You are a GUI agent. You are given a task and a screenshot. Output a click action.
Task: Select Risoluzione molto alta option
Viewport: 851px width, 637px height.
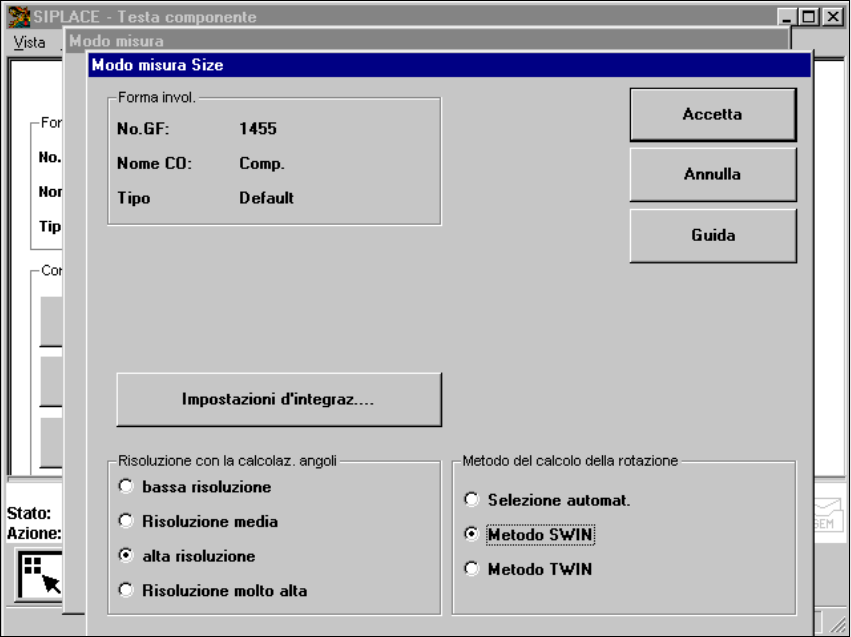coord(126,590)
